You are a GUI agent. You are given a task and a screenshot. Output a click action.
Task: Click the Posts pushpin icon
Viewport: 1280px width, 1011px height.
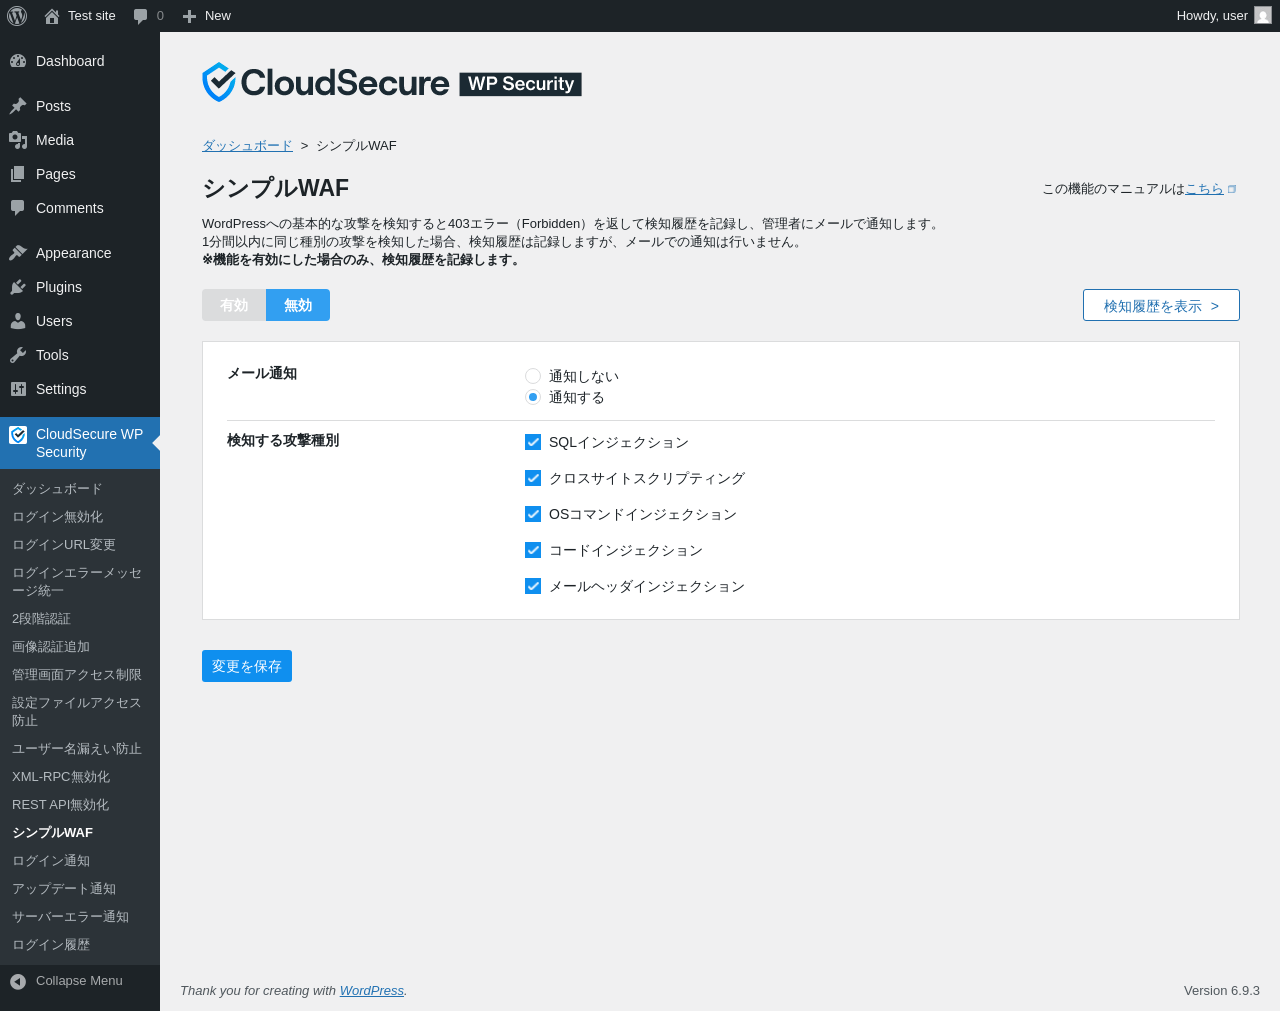[x=18, y=106]
